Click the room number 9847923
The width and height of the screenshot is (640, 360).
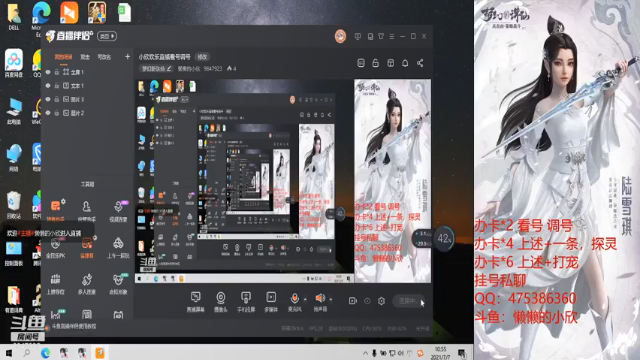click(x=213, y=69)
